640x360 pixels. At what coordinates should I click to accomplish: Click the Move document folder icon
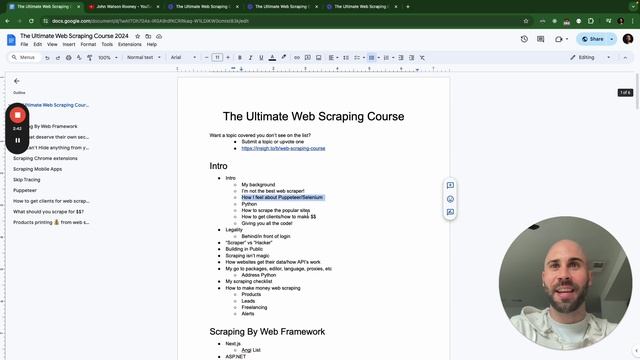click(148, 36)
